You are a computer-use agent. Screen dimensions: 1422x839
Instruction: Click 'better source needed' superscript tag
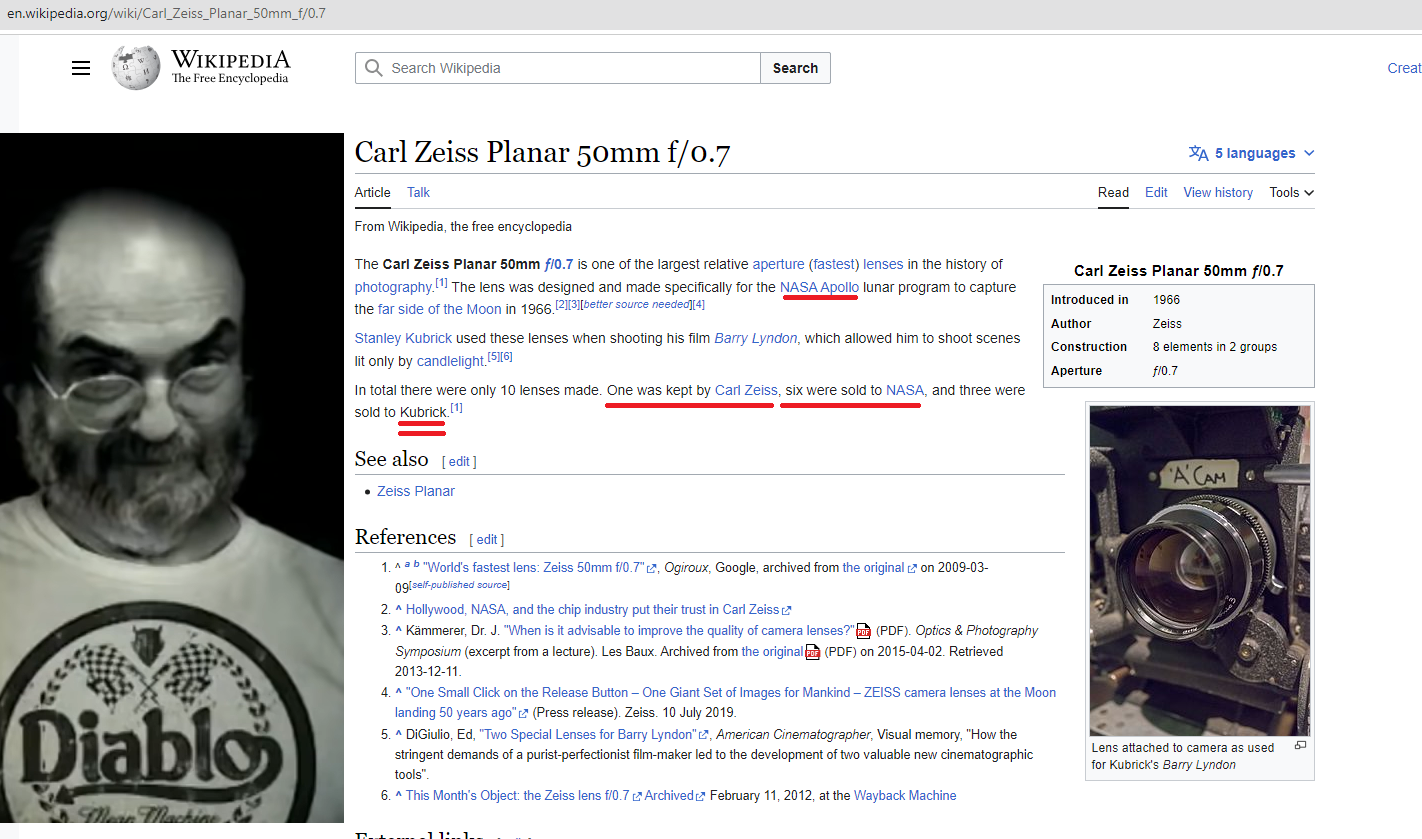coord(636,304)
